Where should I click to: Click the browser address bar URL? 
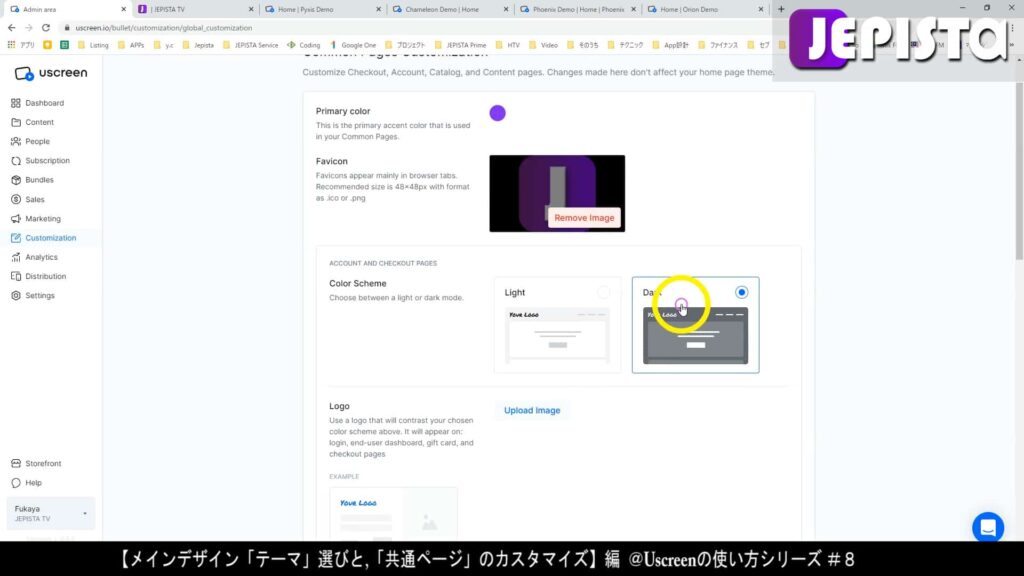click(163, 28)
